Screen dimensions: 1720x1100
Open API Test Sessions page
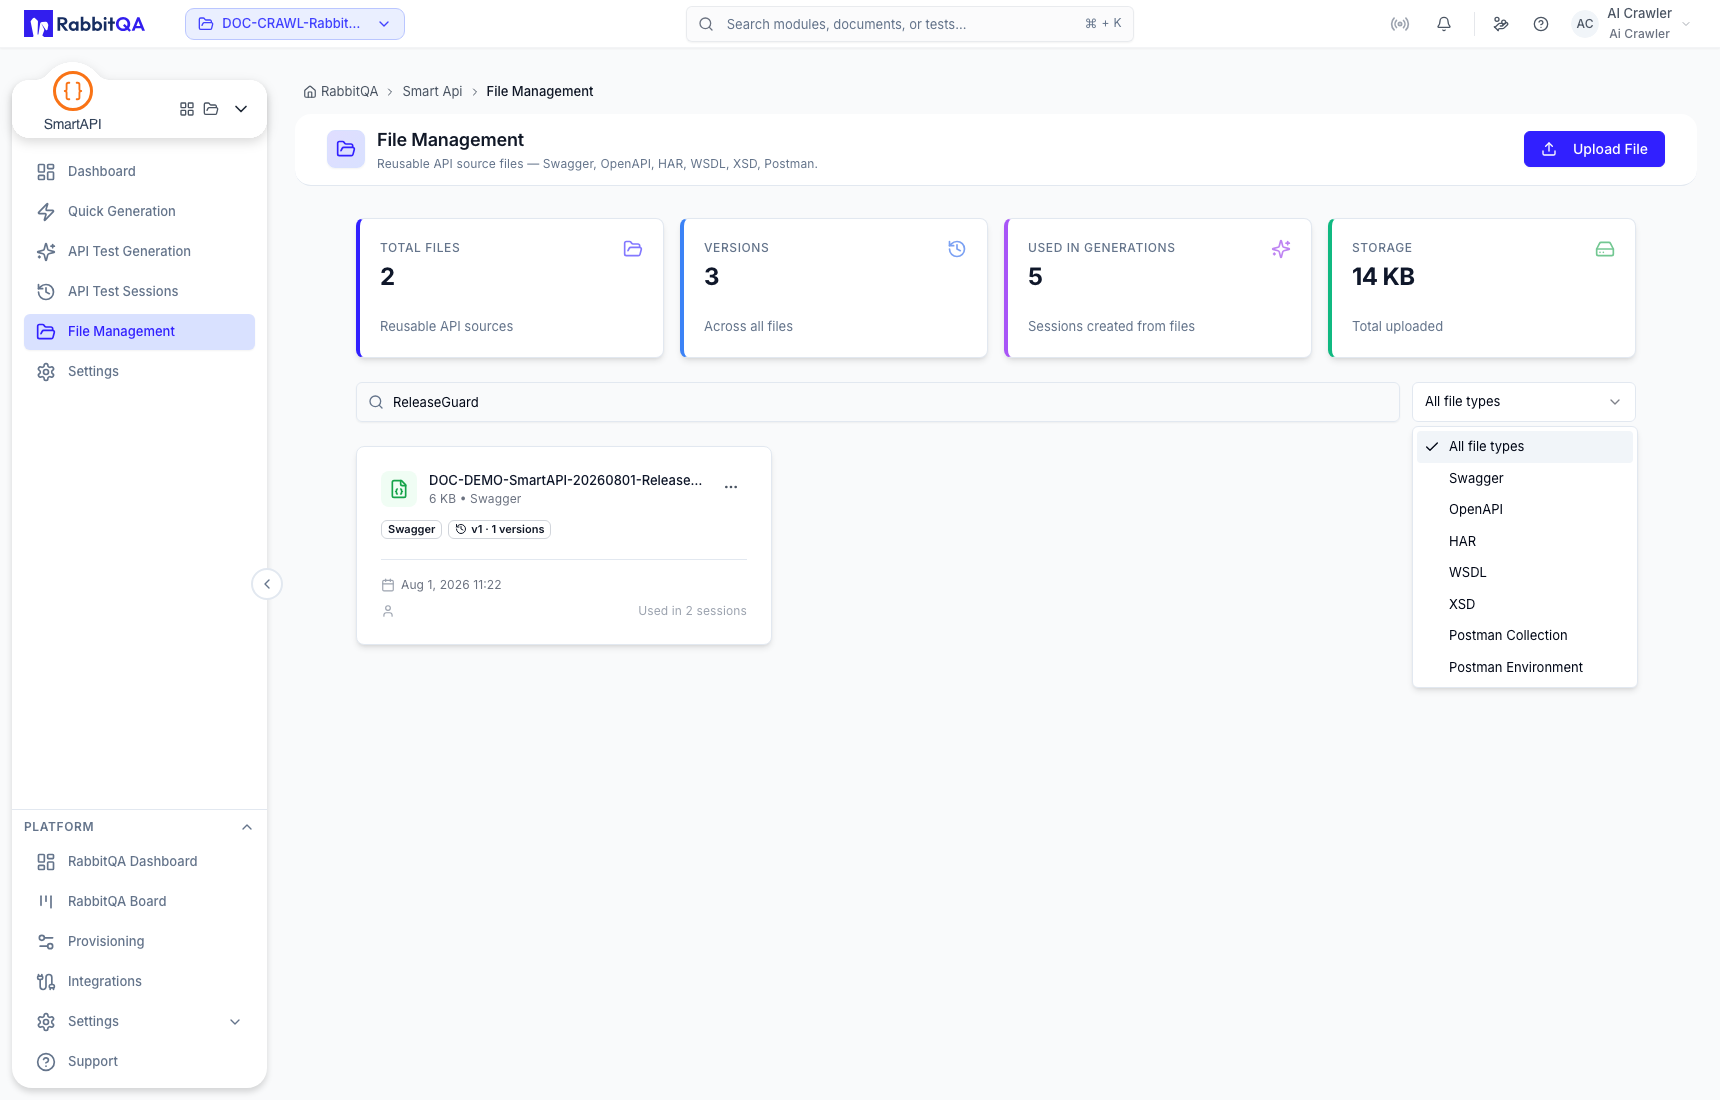pos(139,292)
